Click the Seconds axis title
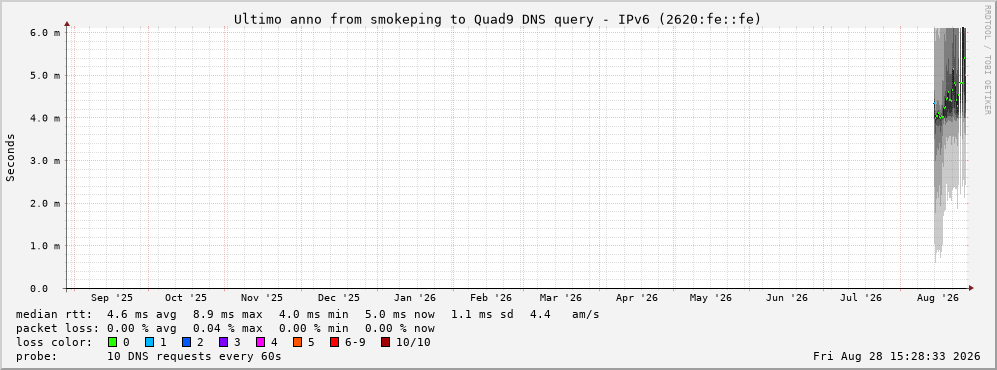 pyautogui.click(x=11, y=157)
